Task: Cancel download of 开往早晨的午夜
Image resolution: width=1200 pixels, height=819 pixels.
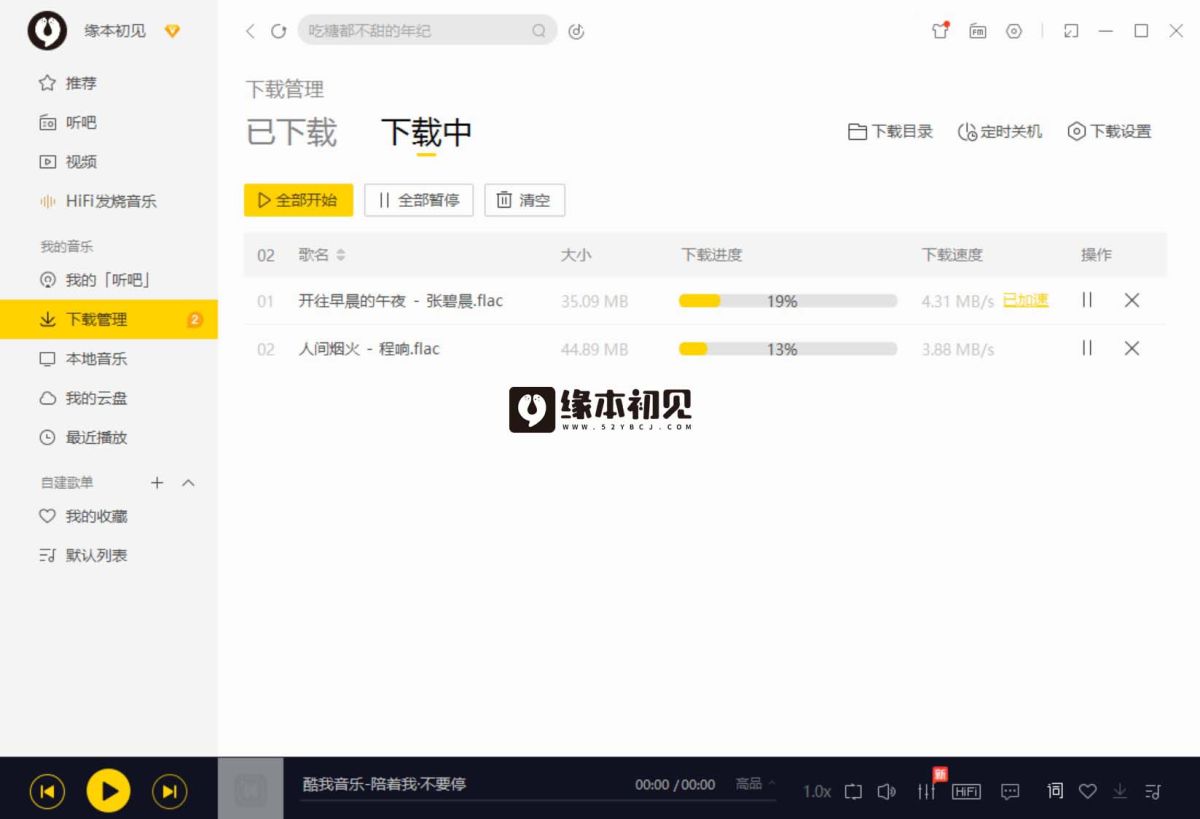Action: point(1132,300)
